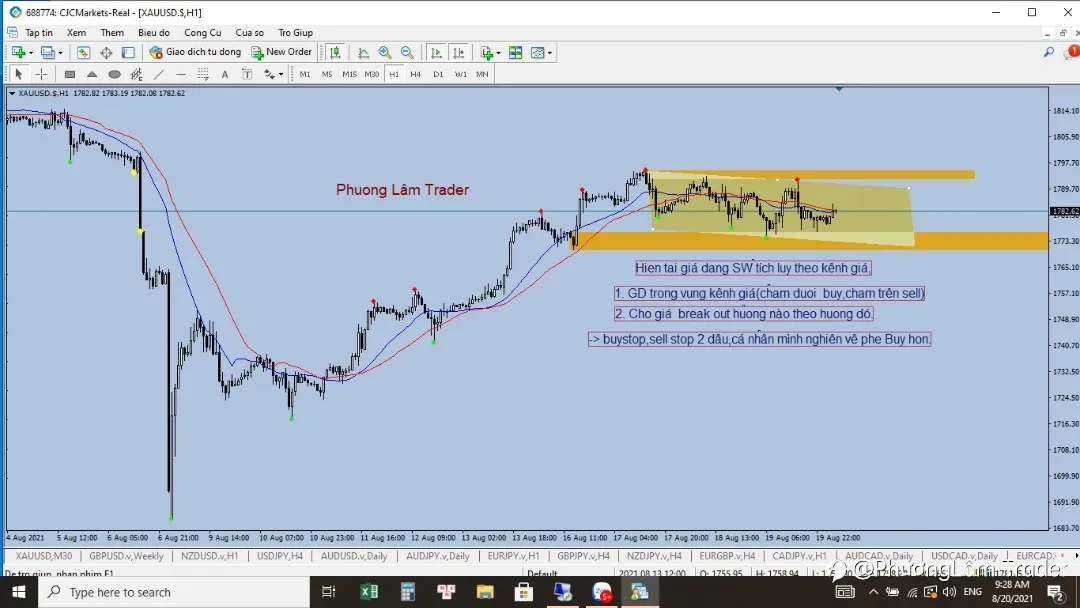
Task: Open the Tap tin menu
Action: [x=39, y=32]
